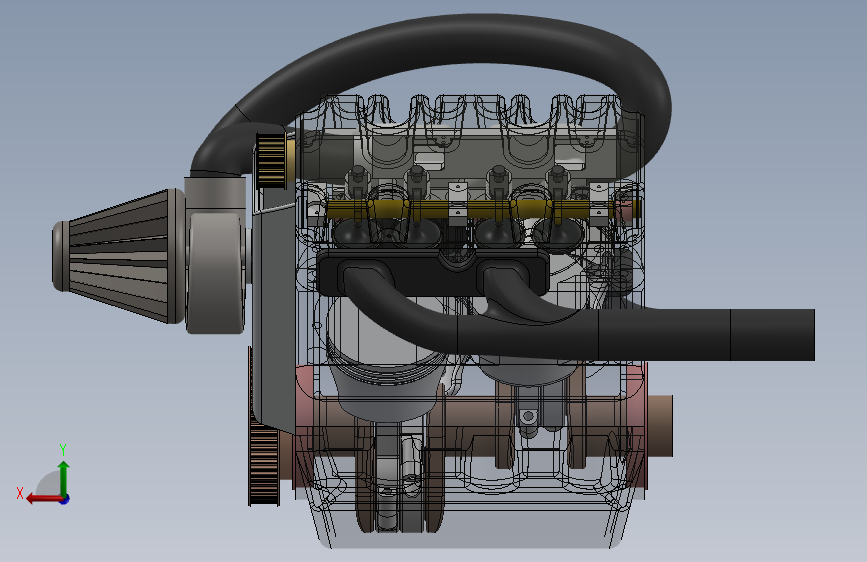Select the lower crankshaft timing pulley
Image resolution: width=867 pixels, height=562 pixels.
(264, 465)
